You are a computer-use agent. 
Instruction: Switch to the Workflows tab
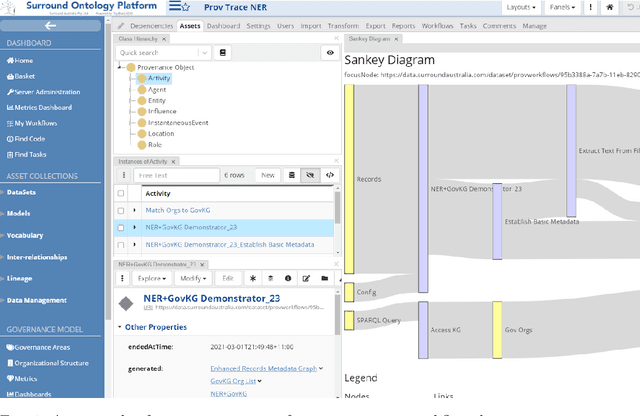point(434,25)
